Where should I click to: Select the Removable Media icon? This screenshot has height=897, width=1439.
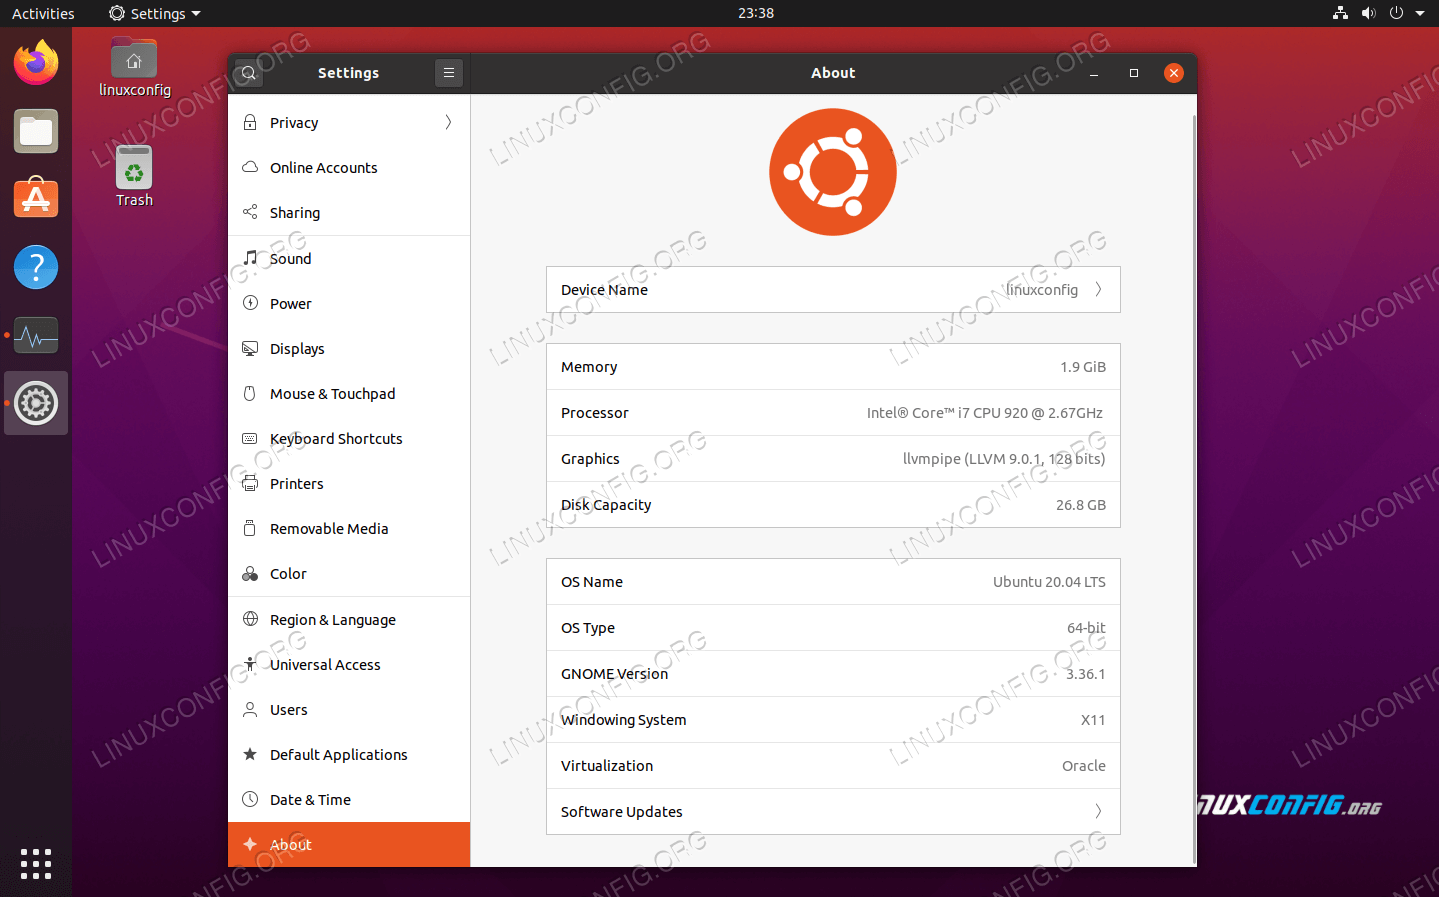tap(250, 528)
